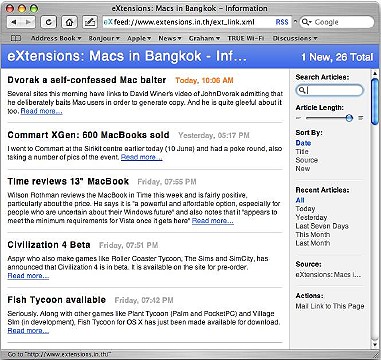Click Read more under Civilization 4 article
The height and width of the screenshot is (360, 381).
(28, 276)
